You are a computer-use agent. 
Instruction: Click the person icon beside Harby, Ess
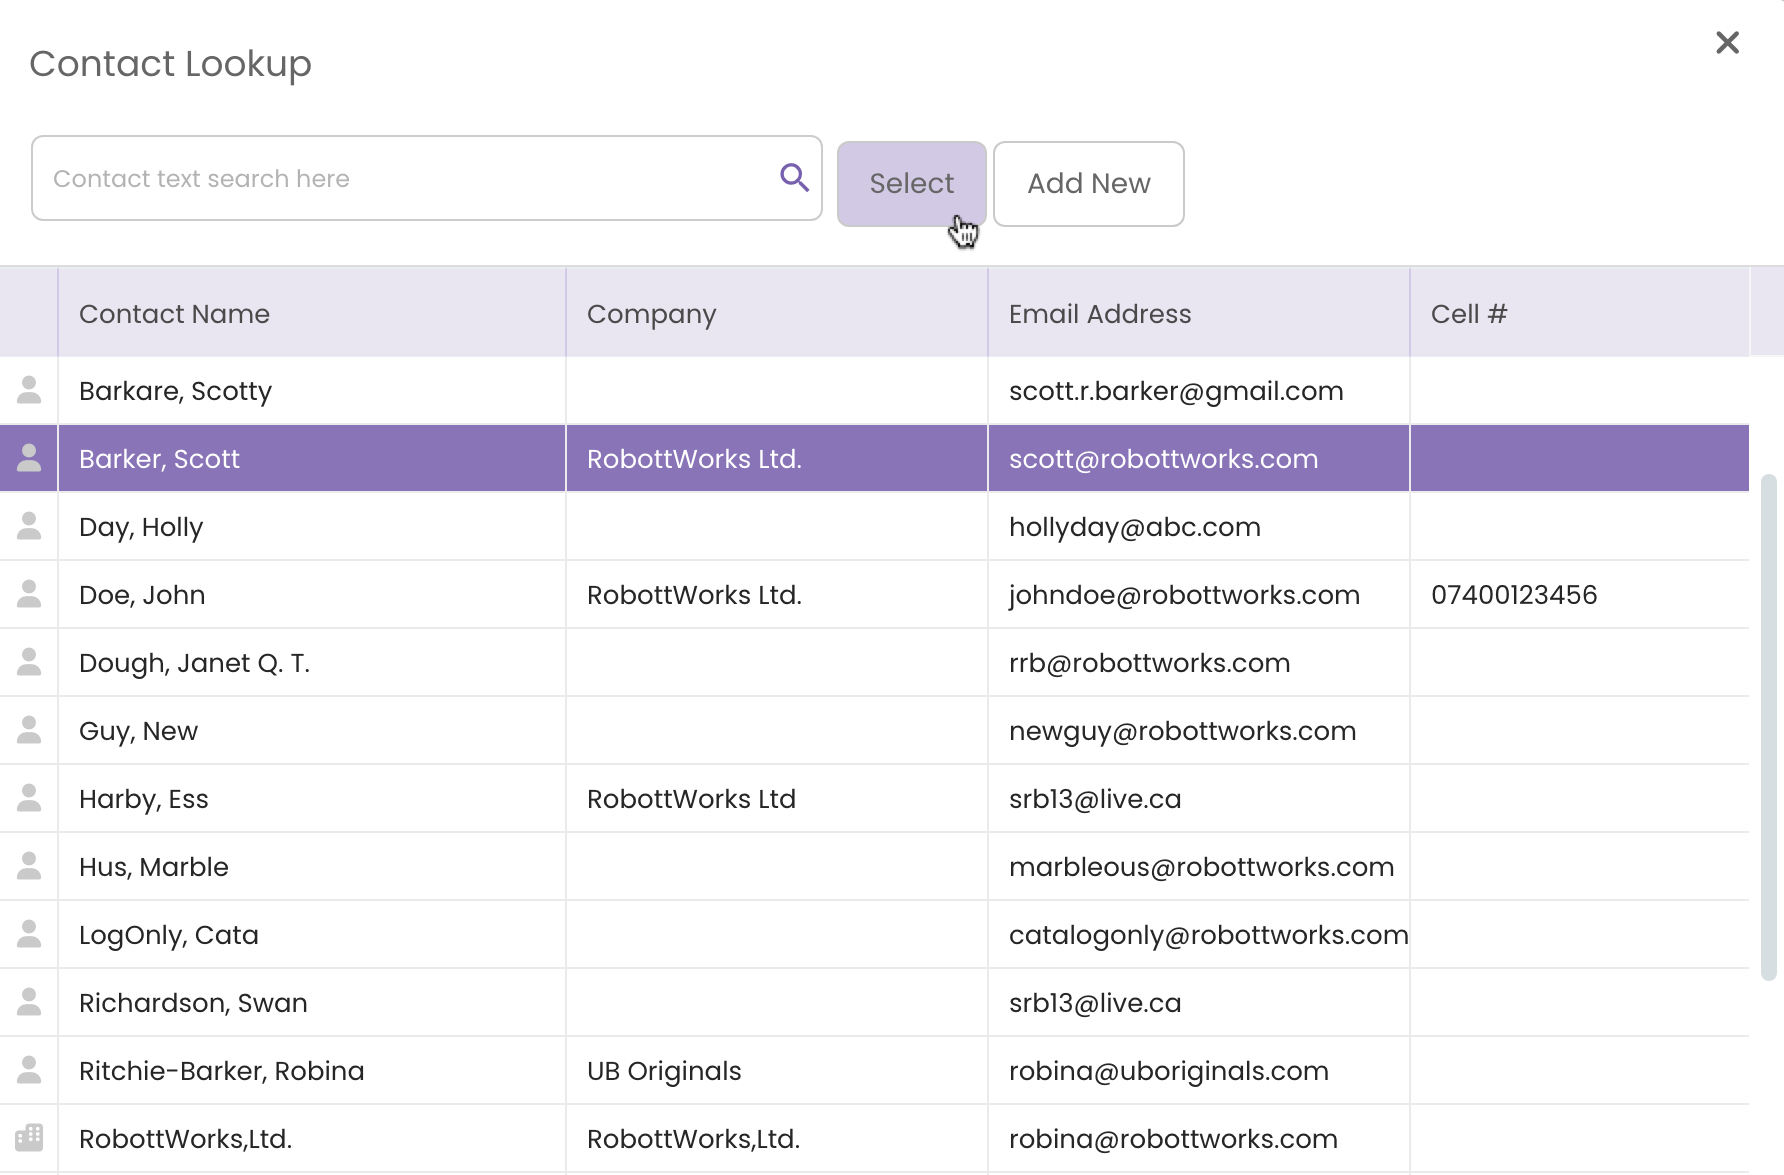tap(29, 798)
